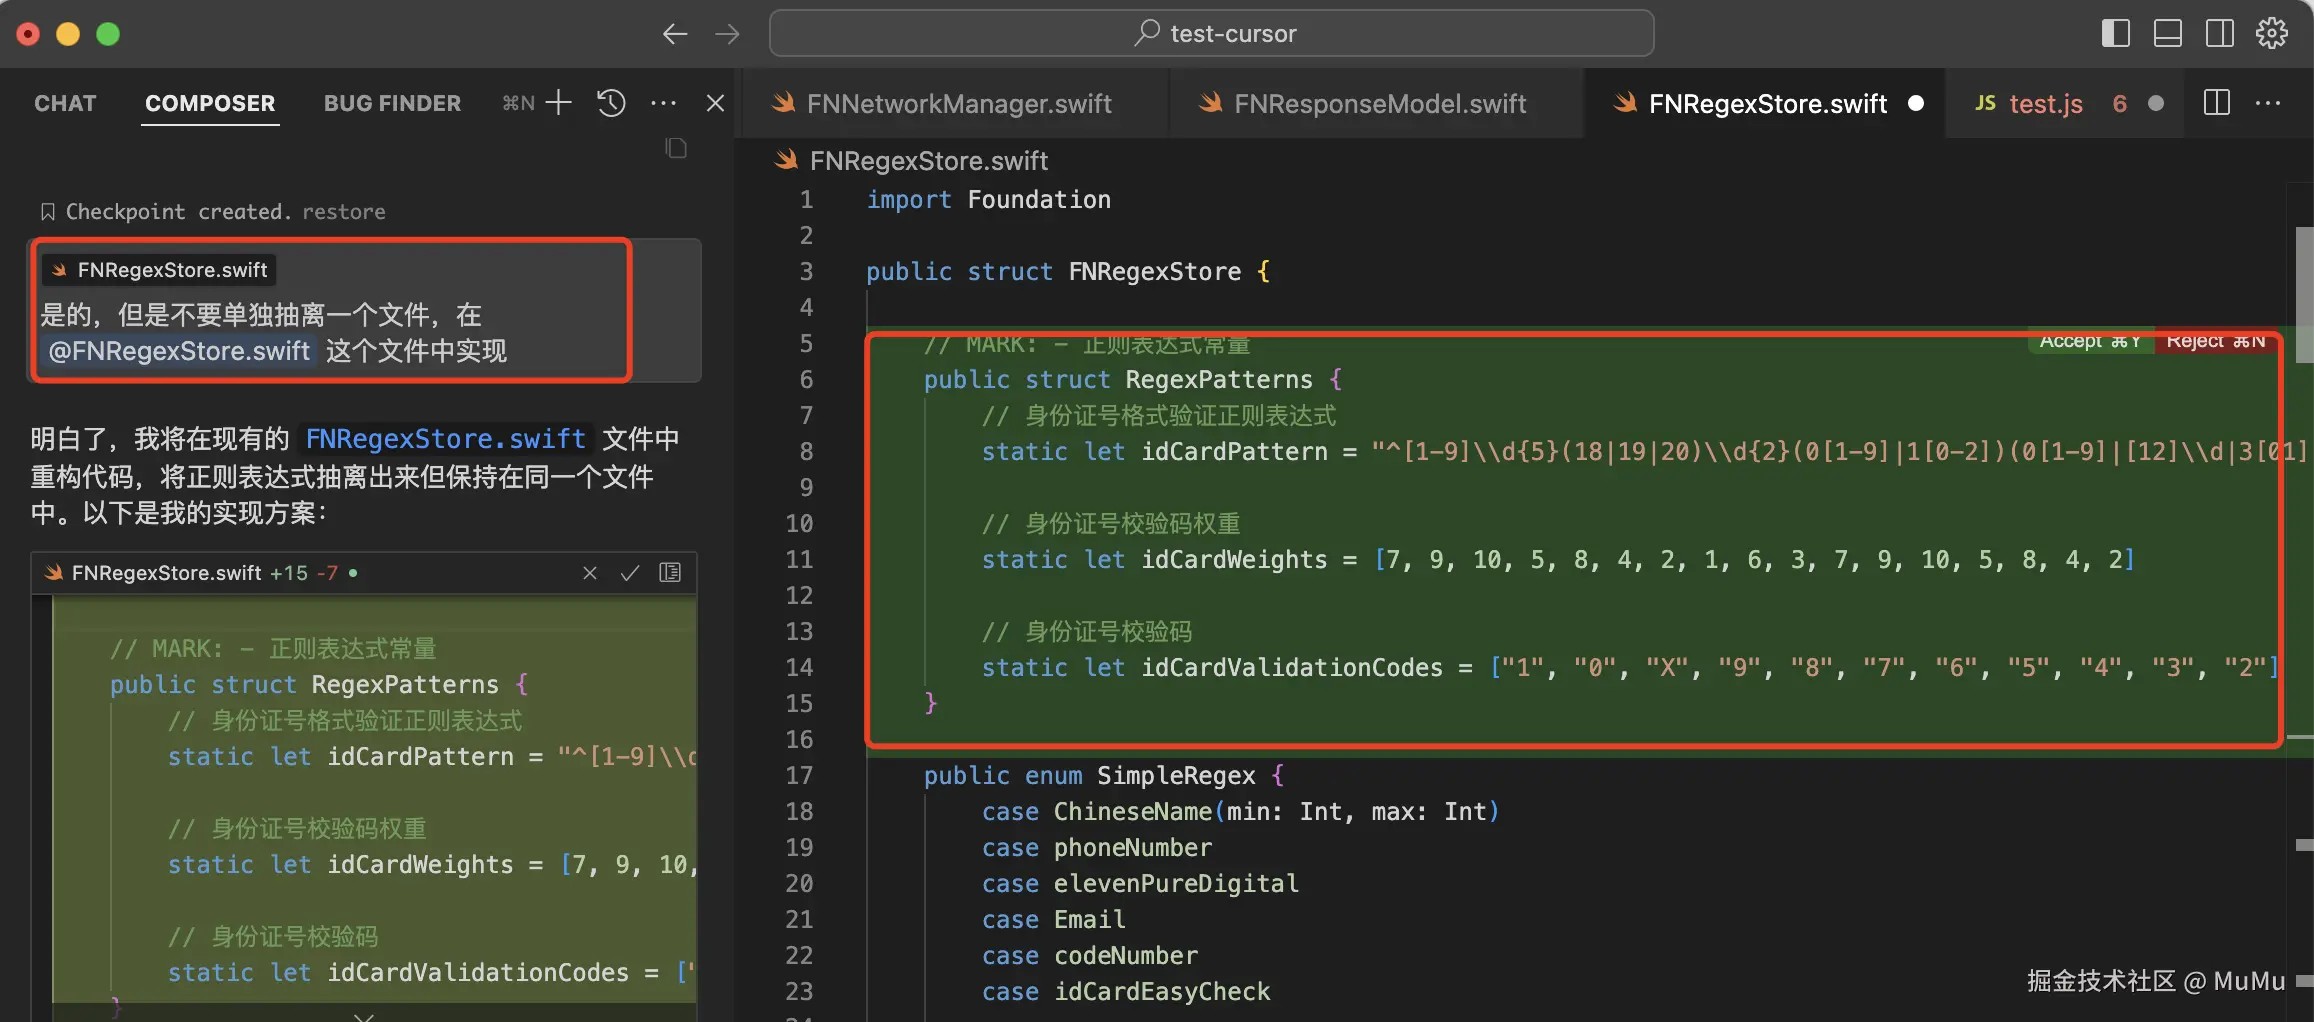The height and width of the screenshot is (1022, 2314).
Task: Open diff view icon on code block header
Action: [x=670, y=573]
